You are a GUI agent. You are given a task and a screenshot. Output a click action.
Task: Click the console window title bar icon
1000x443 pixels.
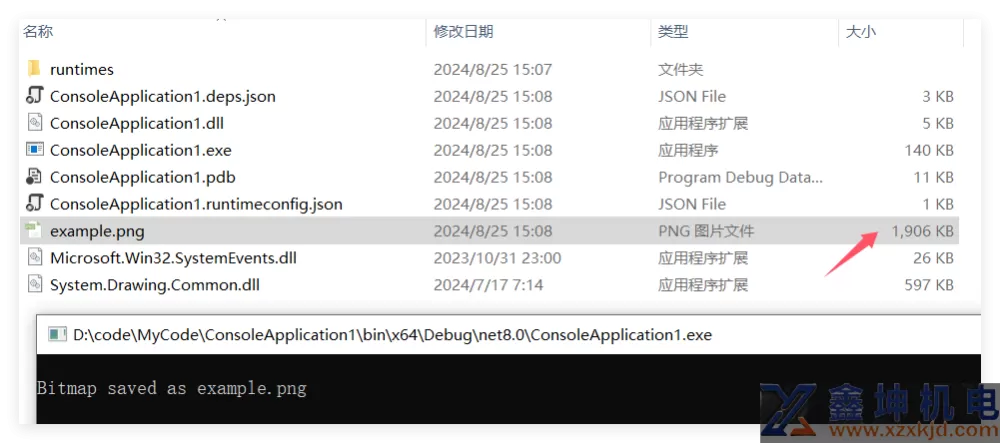(x=58, y=334)
